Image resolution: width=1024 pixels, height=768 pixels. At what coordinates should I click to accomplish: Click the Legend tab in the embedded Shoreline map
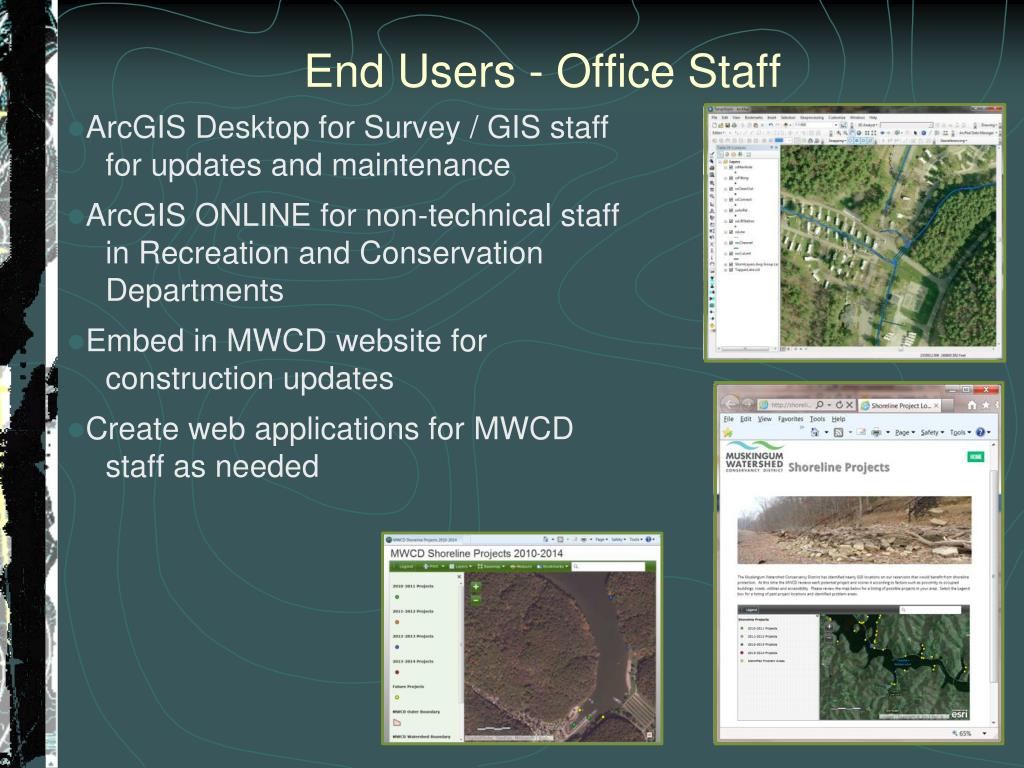[751, 609]
